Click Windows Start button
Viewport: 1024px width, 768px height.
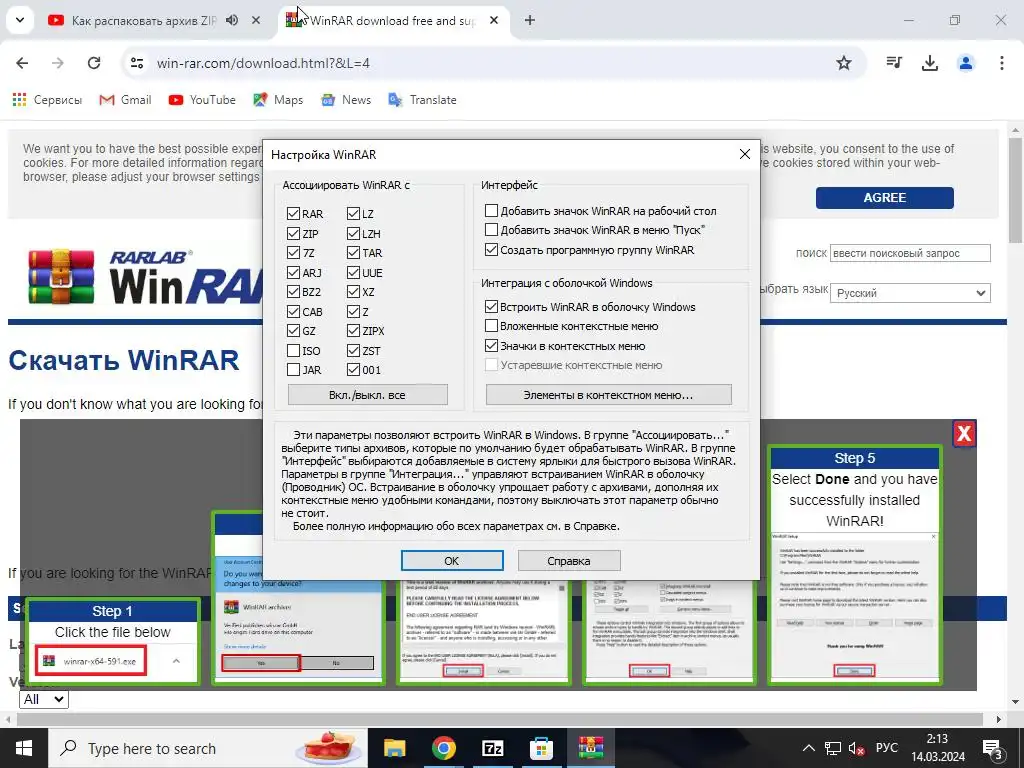24,748
